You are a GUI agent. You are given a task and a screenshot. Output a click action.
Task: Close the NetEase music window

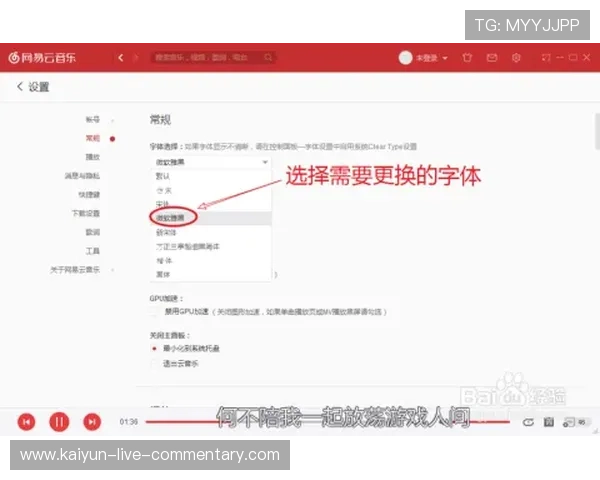click(x=586, y=57)
